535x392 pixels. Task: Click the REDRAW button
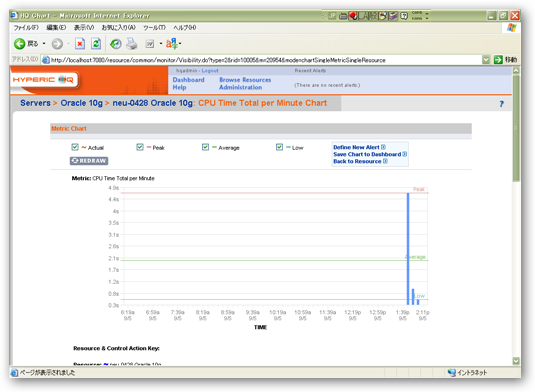(89, 161)
